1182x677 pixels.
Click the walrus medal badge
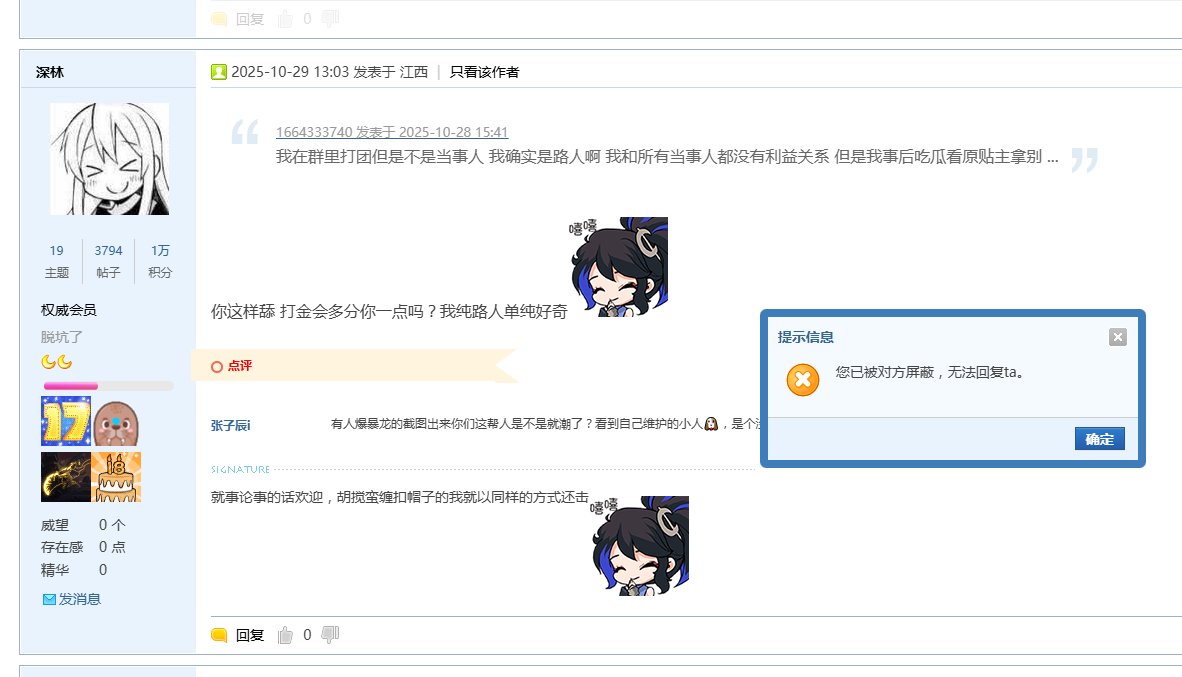pos(117,423)
